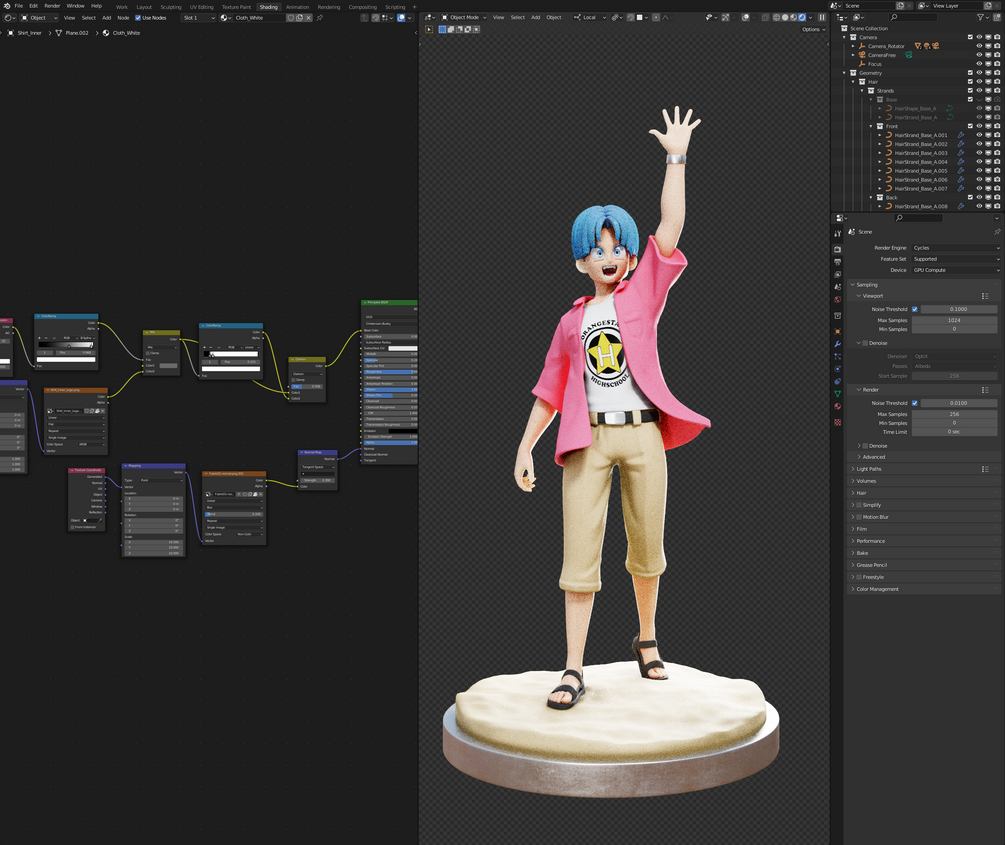The height and width of the screenshot is (845, 1005).
Task: Open the Texture properties checker icon
Action: pyautogui.click(x=838, y=422)
